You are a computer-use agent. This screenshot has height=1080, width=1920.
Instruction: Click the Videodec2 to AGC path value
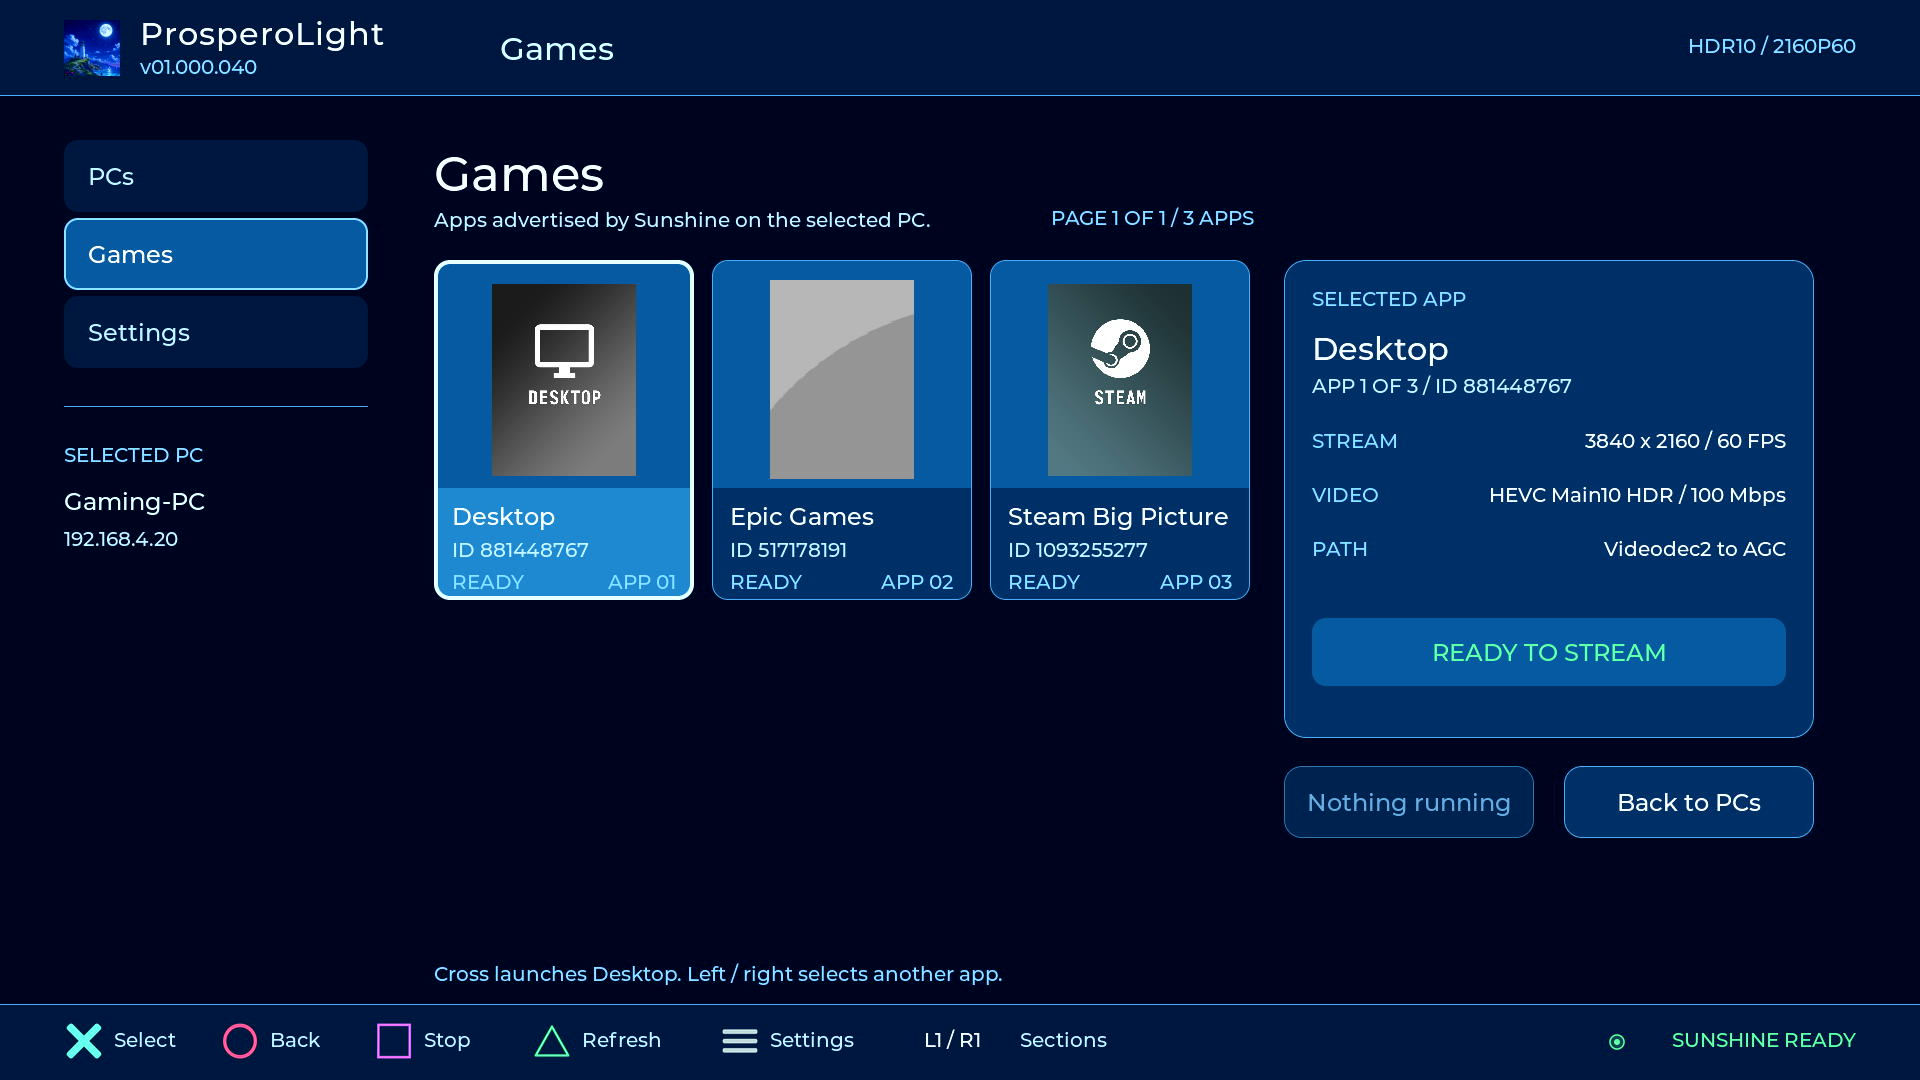pyautogui.click(x=1695, y=549)
